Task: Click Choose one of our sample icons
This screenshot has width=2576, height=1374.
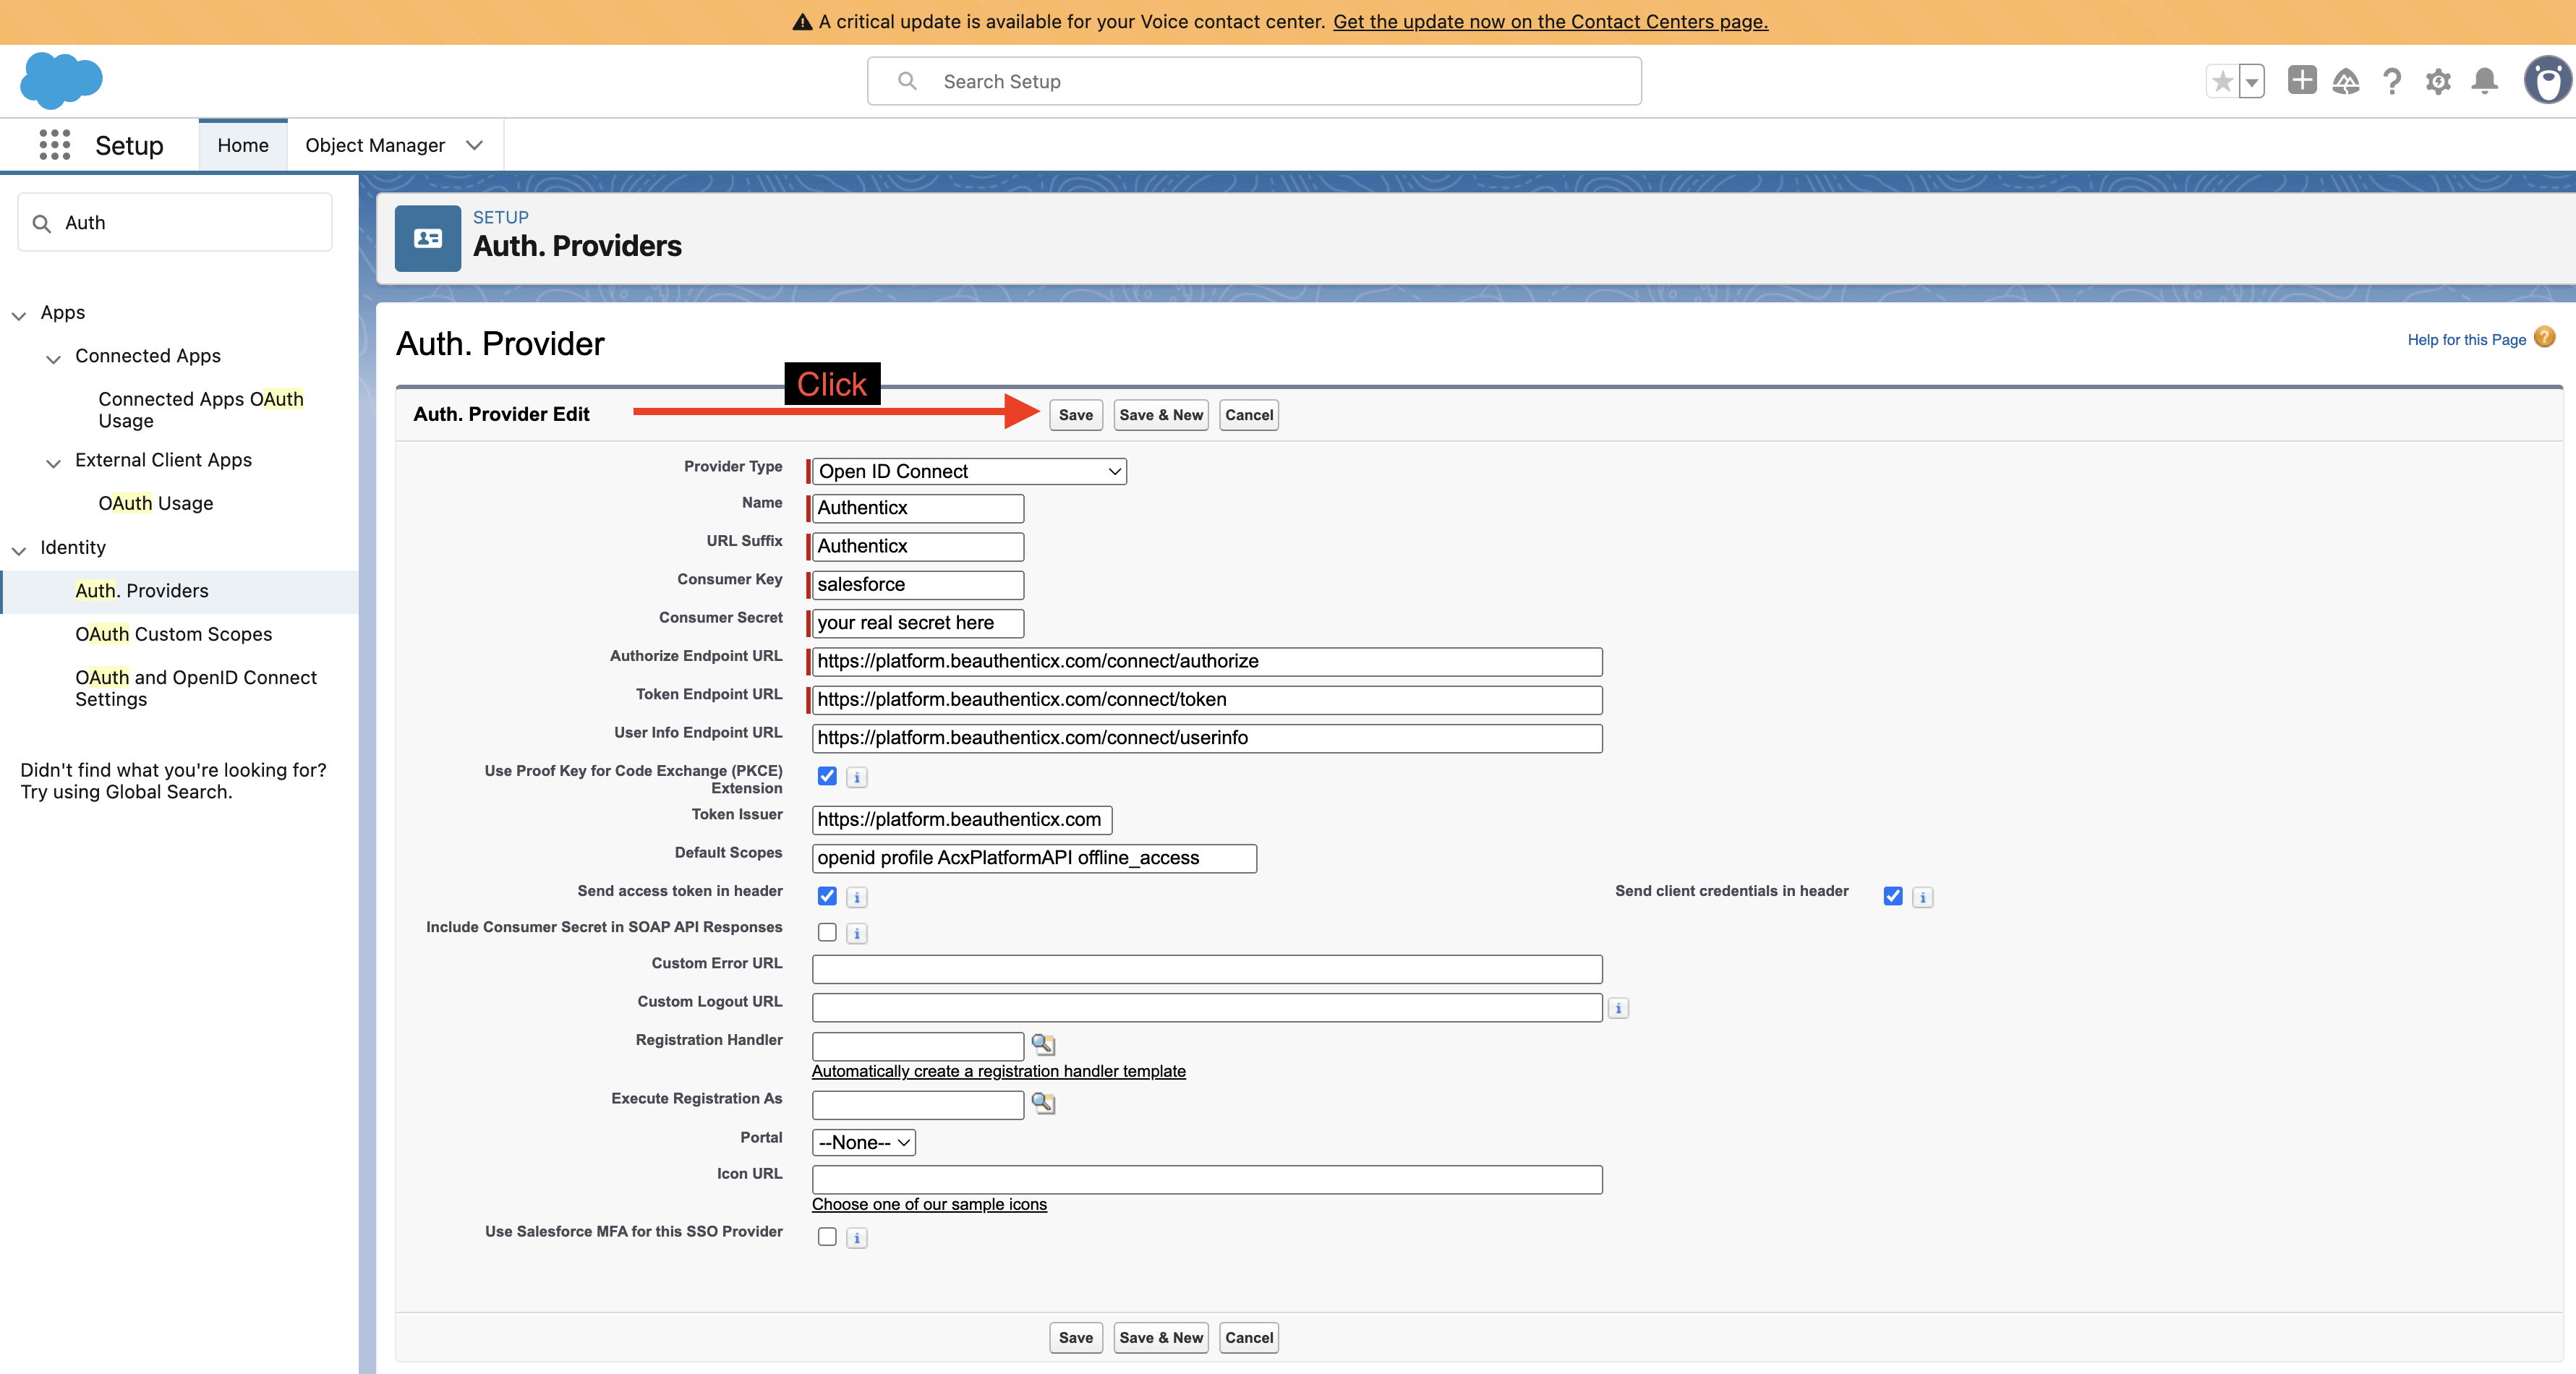Action: [929, 1204]
